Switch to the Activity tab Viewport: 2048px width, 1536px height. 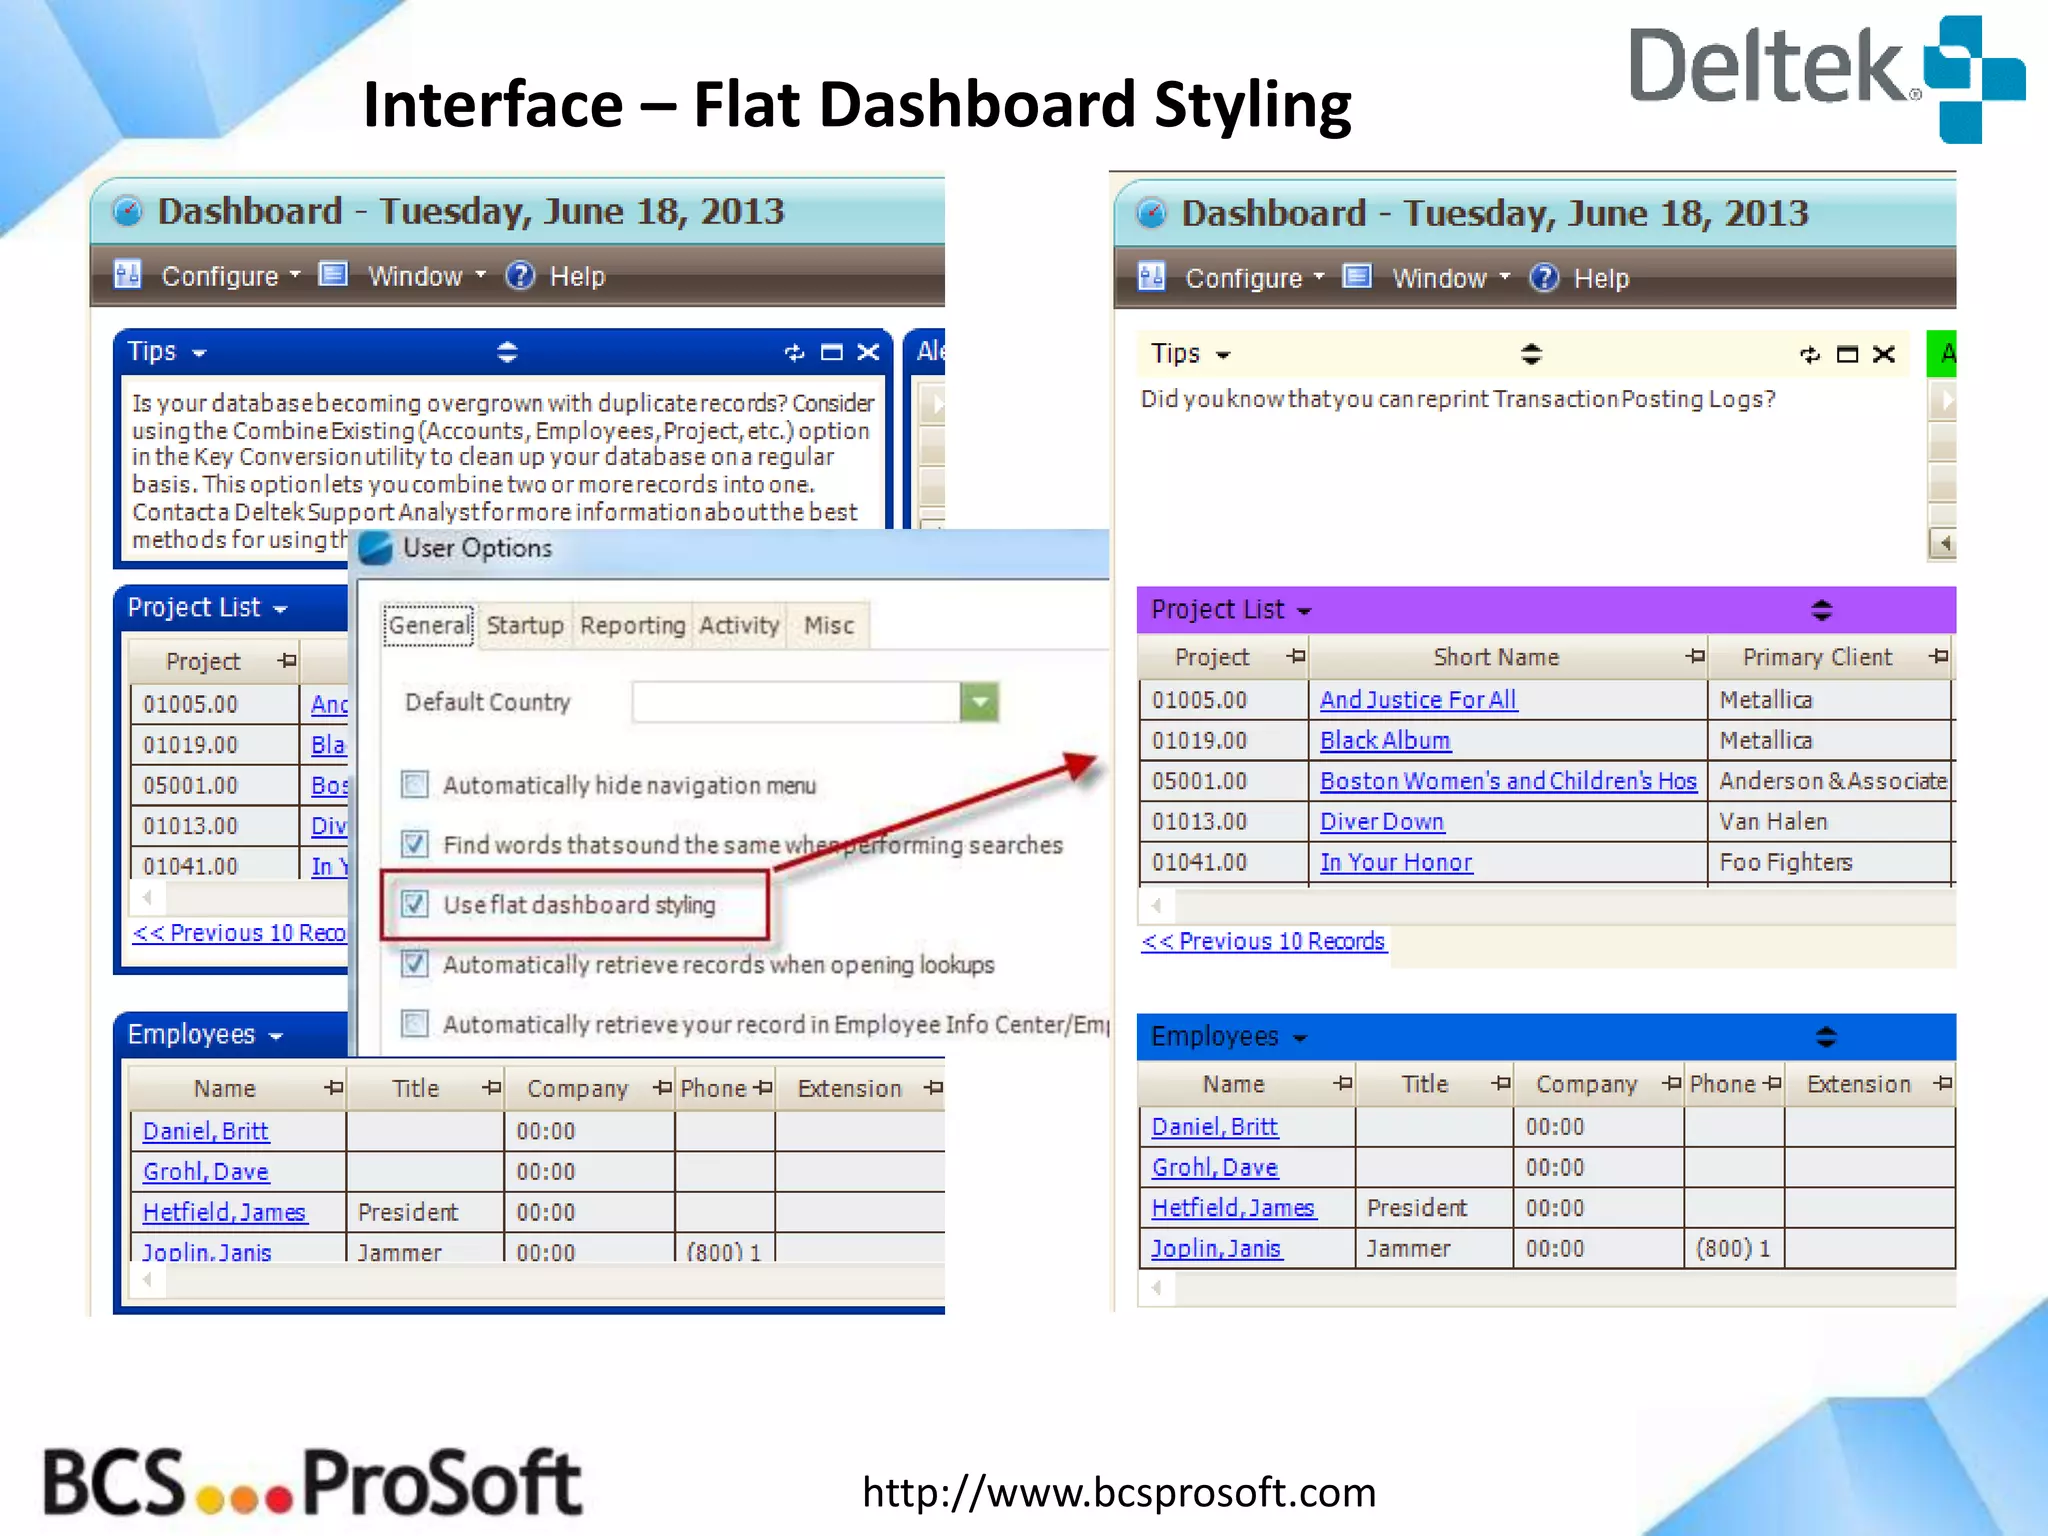(x=739, y=625)
